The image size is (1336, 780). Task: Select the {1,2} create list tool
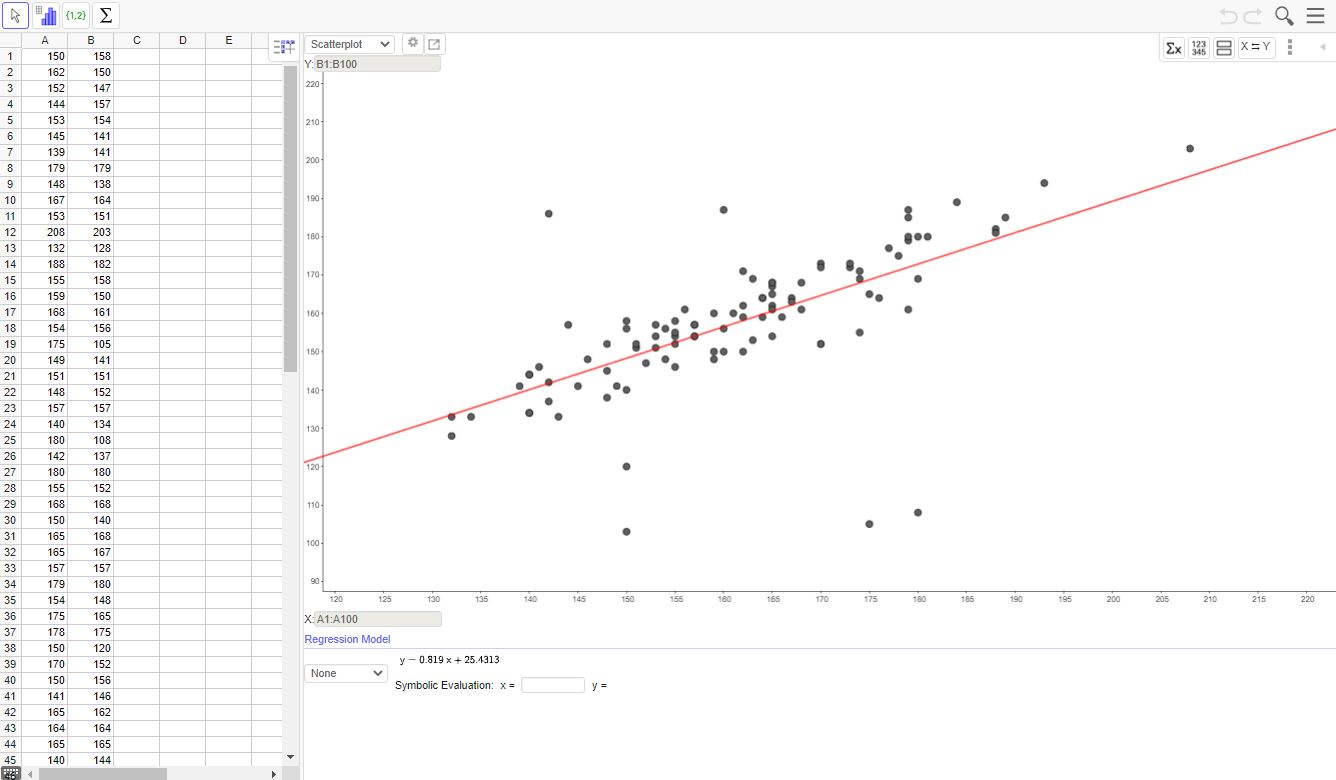click(76, 15)
